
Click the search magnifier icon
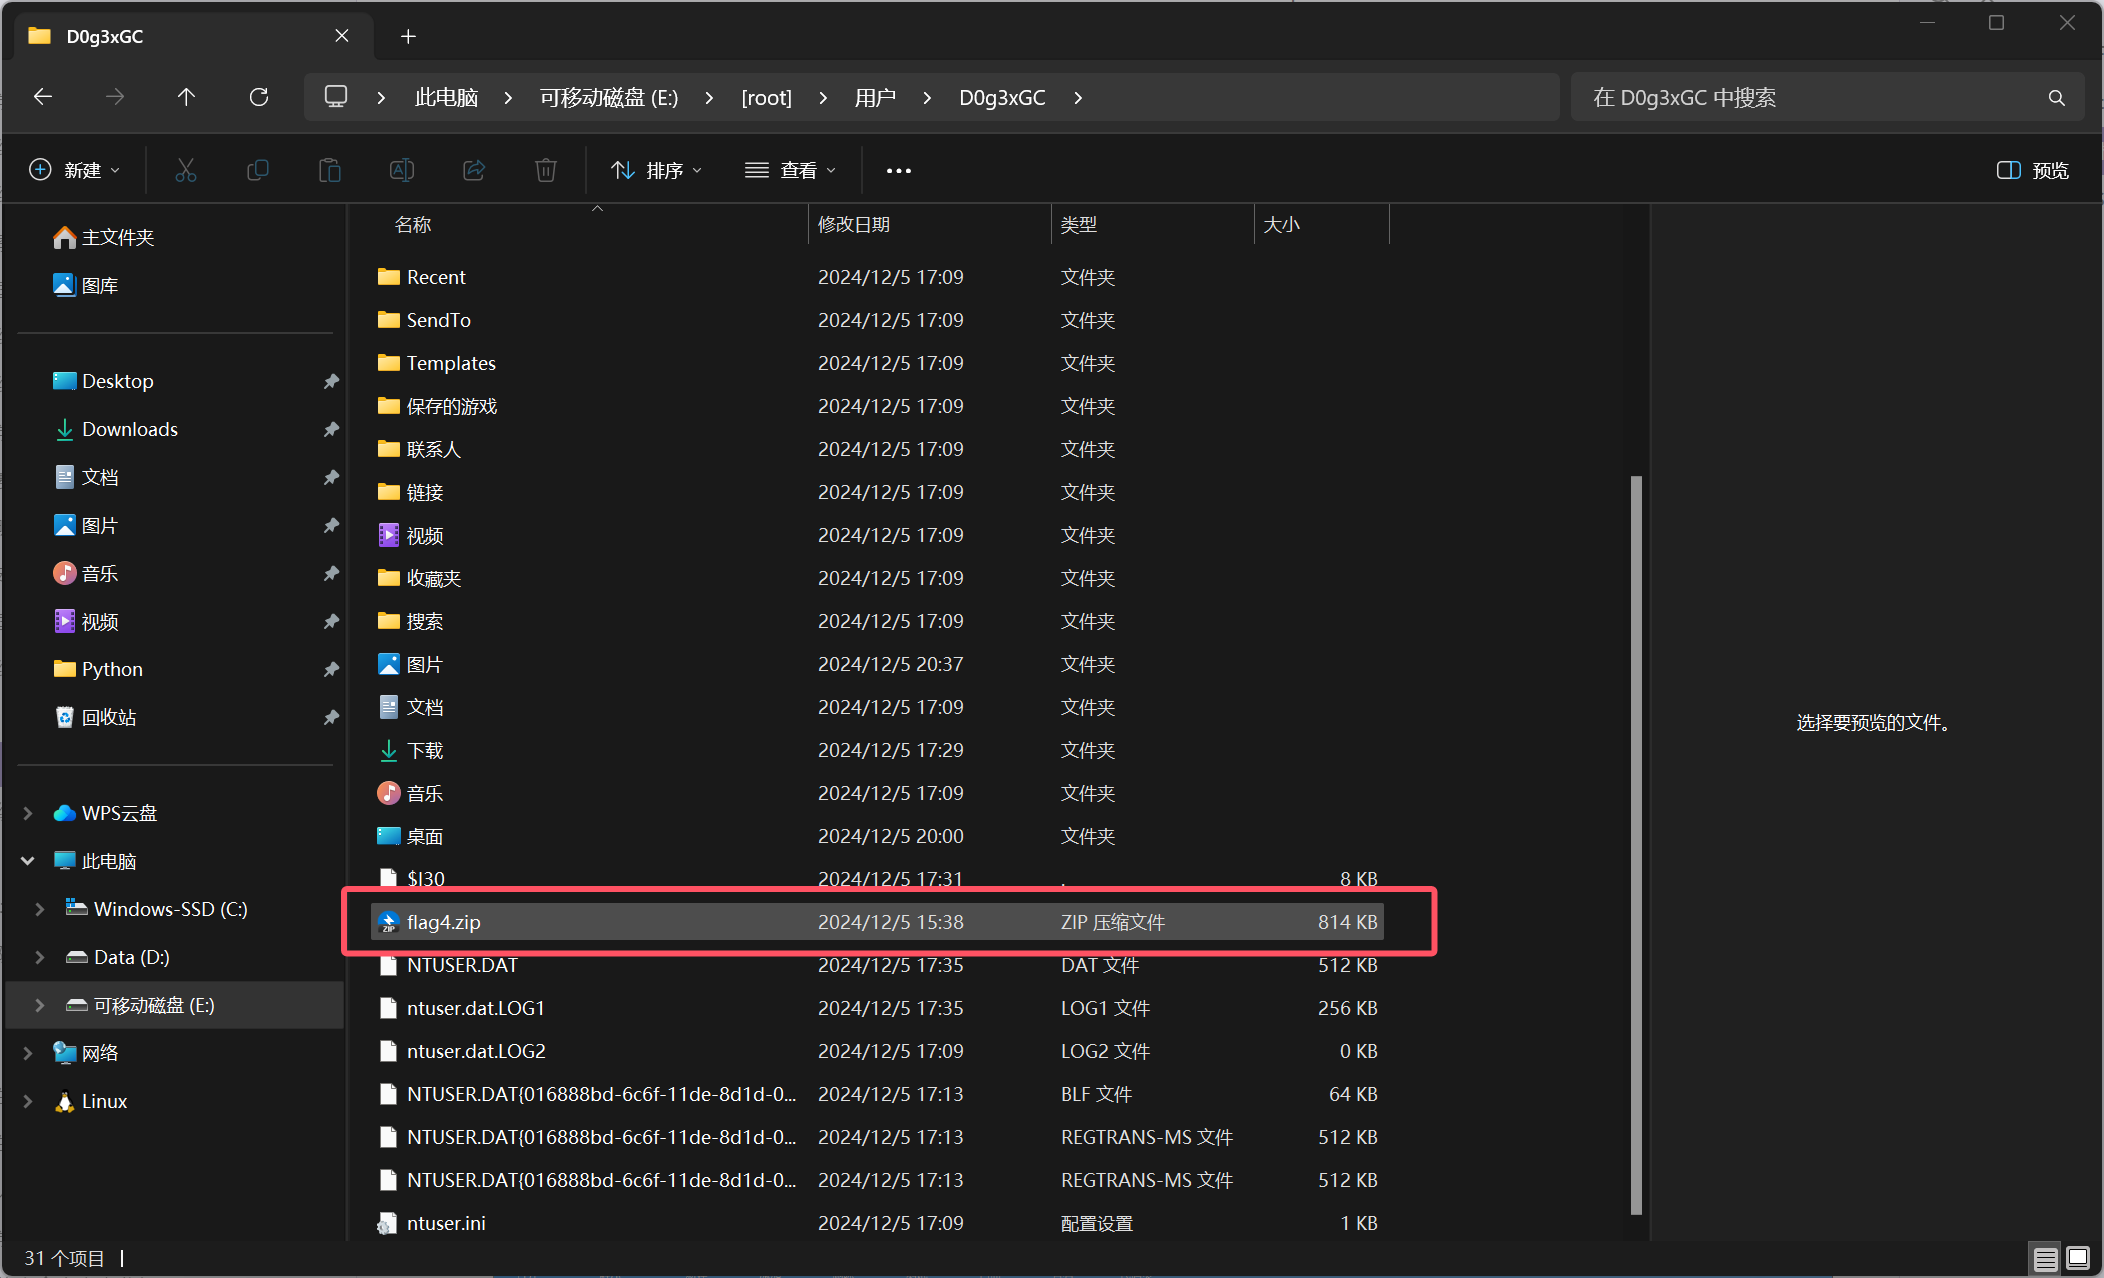[2057, 98]
